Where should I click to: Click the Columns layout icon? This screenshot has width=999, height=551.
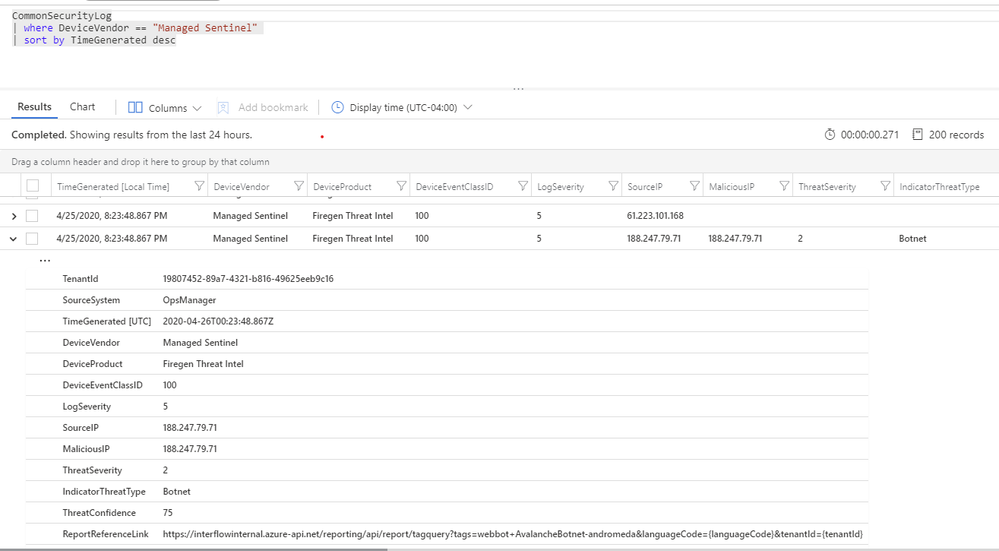(135, 108)
